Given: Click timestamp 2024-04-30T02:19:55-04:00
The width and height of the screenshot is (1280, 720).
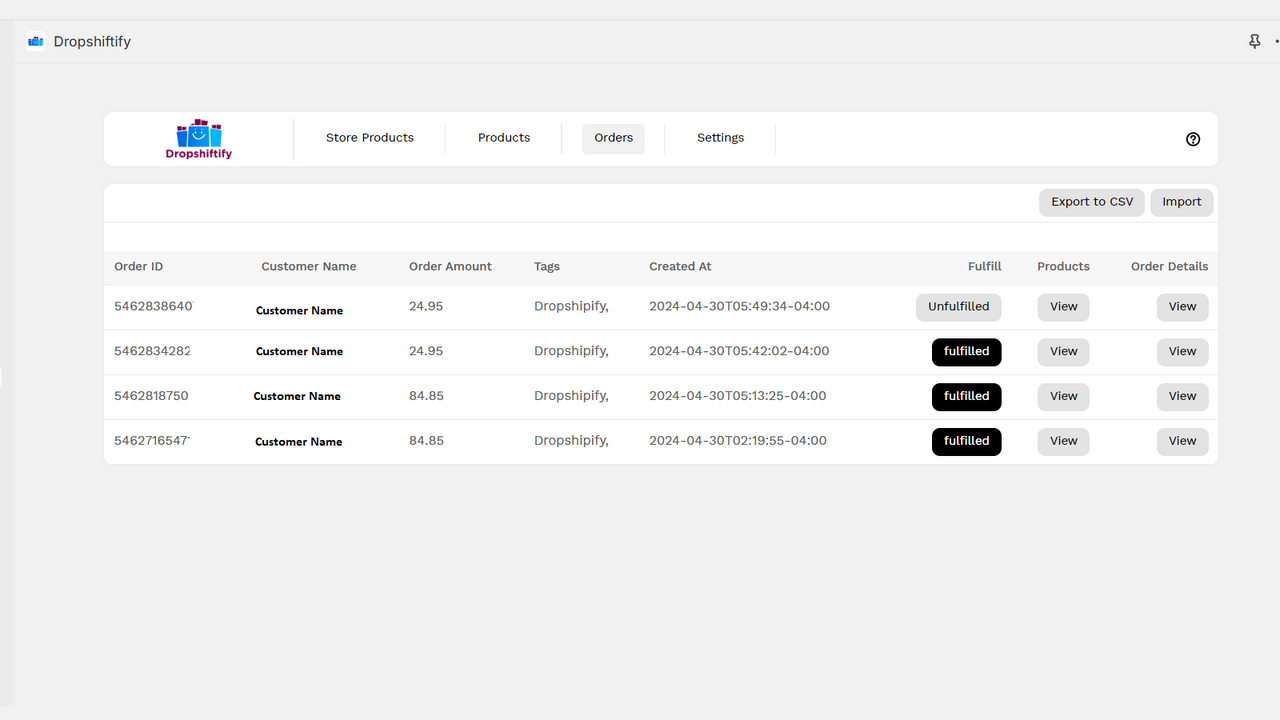Looking at the screenshot, I should coord(738,441).
